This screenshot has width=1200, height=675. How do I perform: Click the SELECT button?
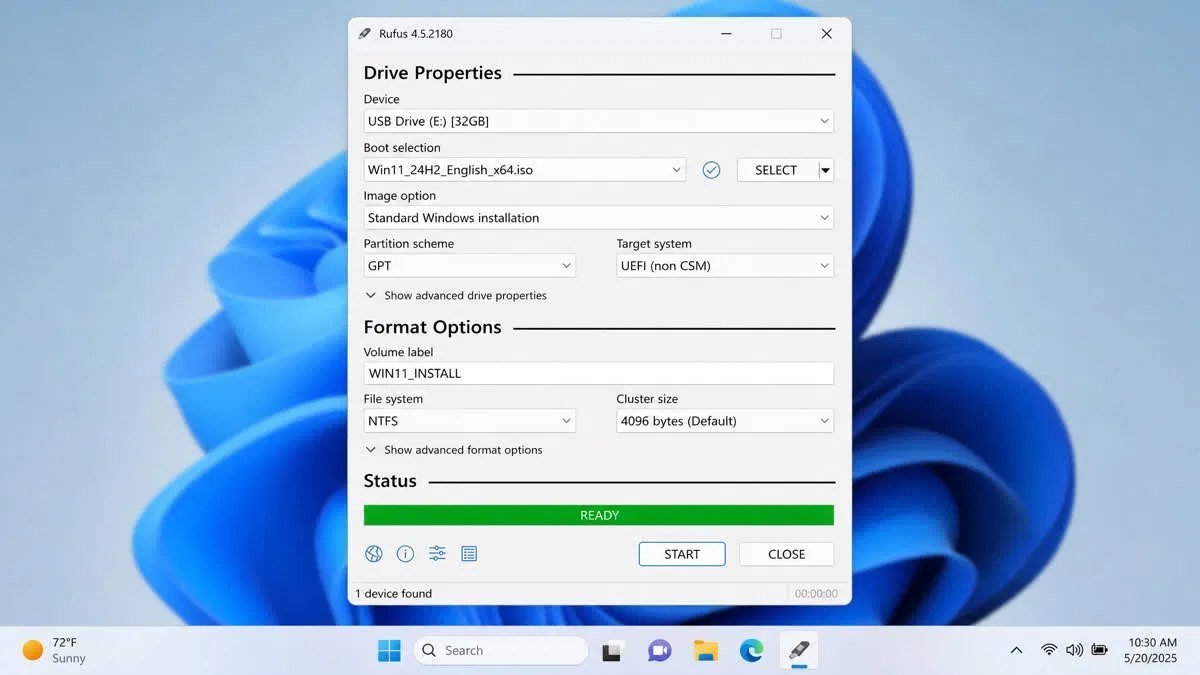pyautogui.click(x=777, y=170)
